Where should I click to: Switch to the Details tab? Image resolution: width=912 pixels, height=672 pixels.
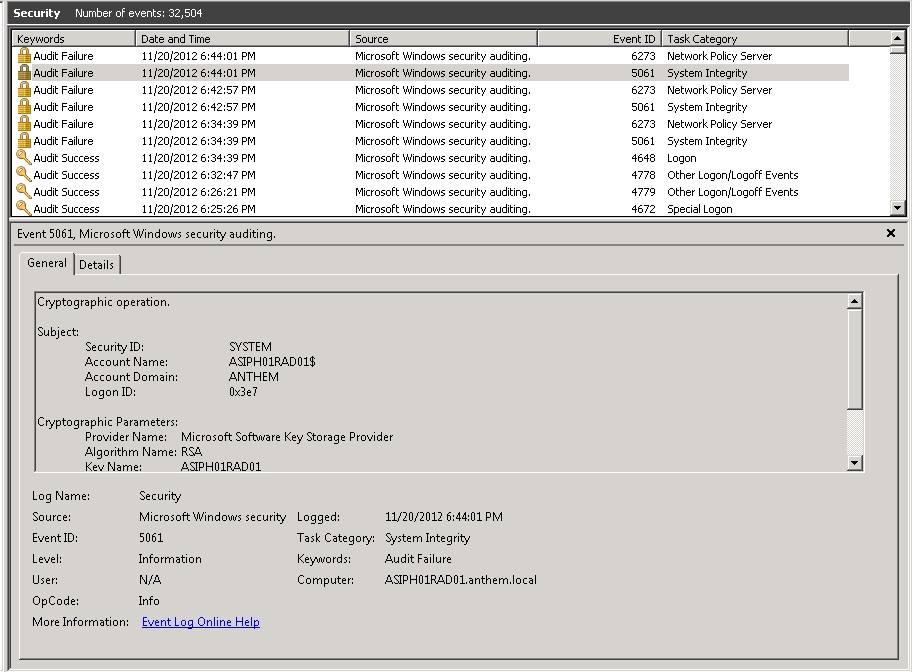(97, 264)
